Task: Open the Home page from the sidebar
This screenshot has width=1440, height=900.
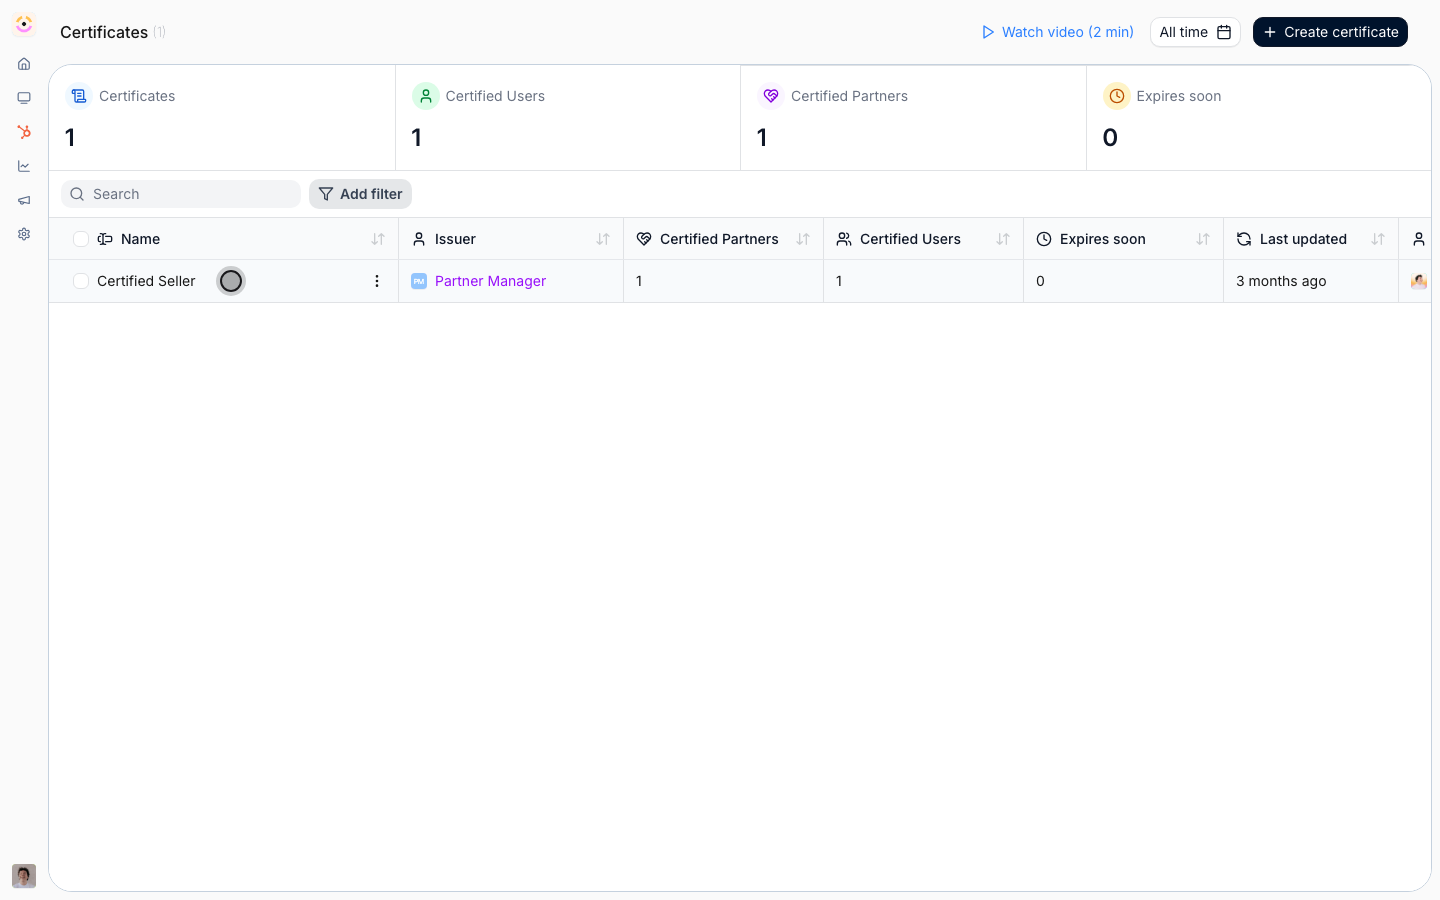Action: (x=24, y=64)
